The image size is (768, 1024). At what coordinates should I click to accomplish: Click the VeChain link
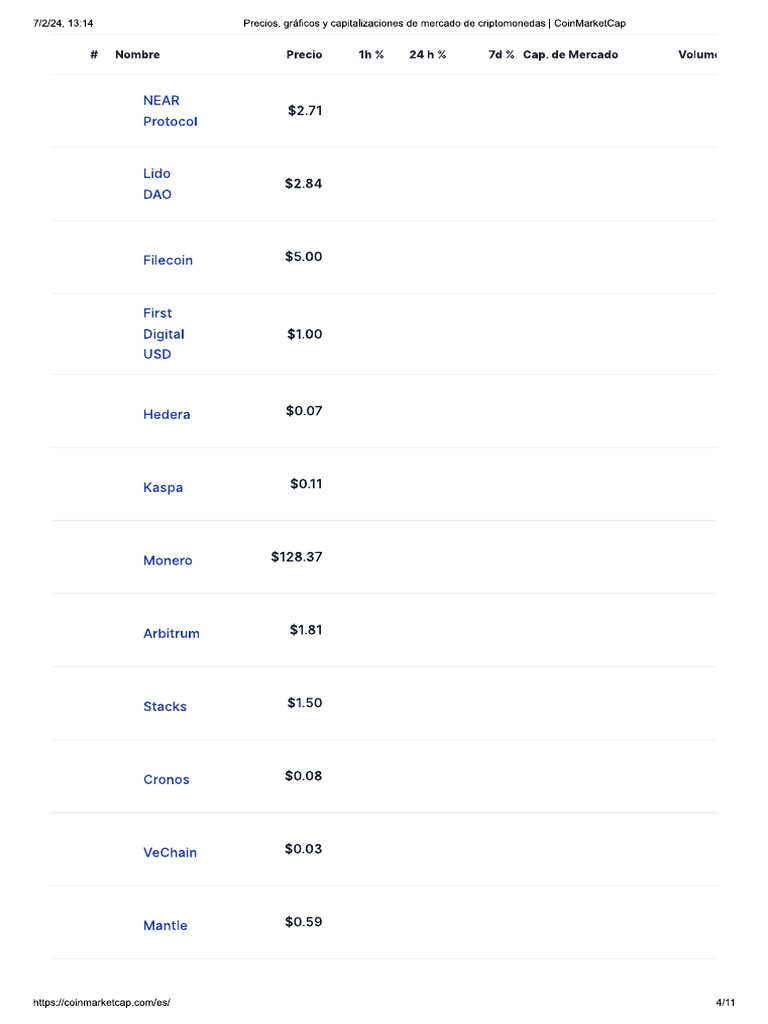click(x=170, y=853)
